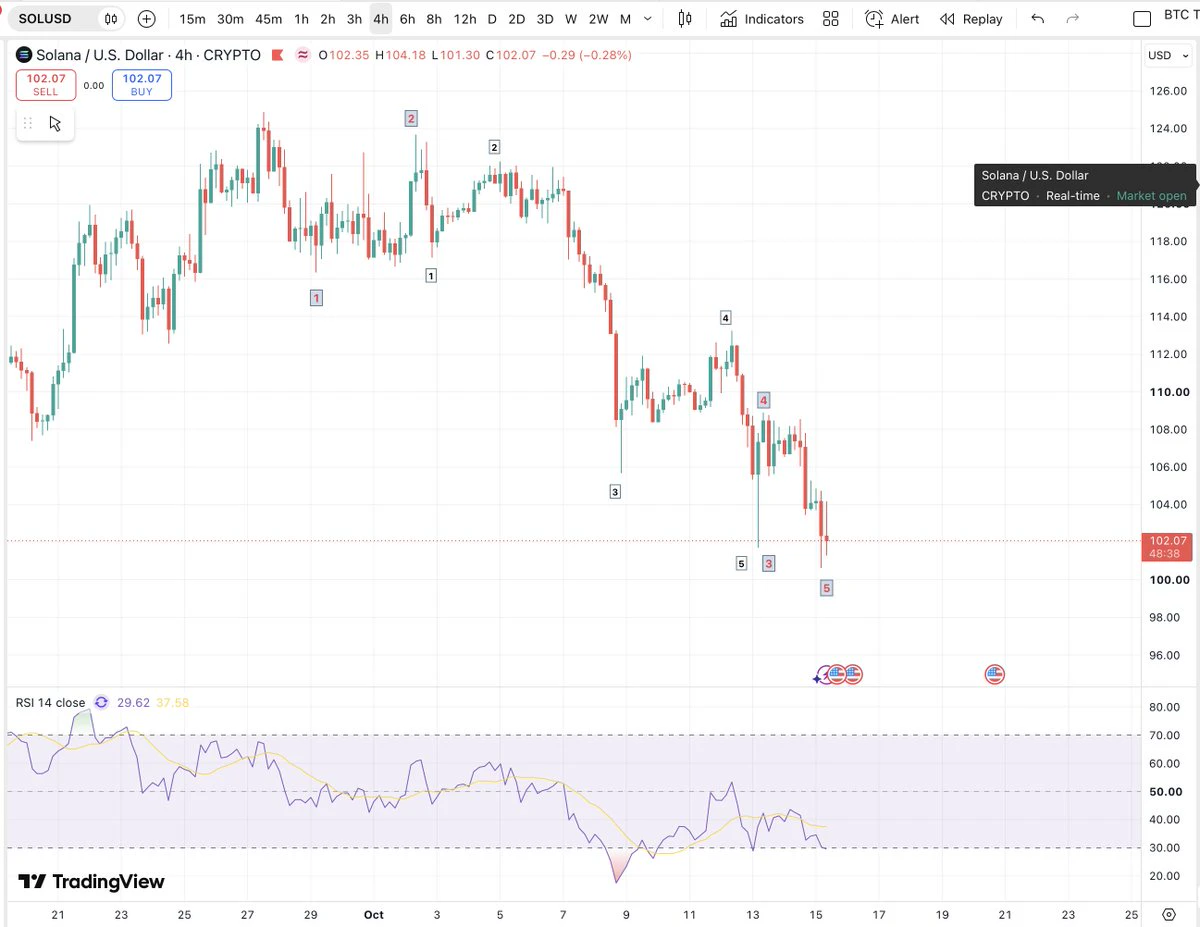Select the arrow cursor tool
This screenshot has width=1200, height=927.
(55, 123)
